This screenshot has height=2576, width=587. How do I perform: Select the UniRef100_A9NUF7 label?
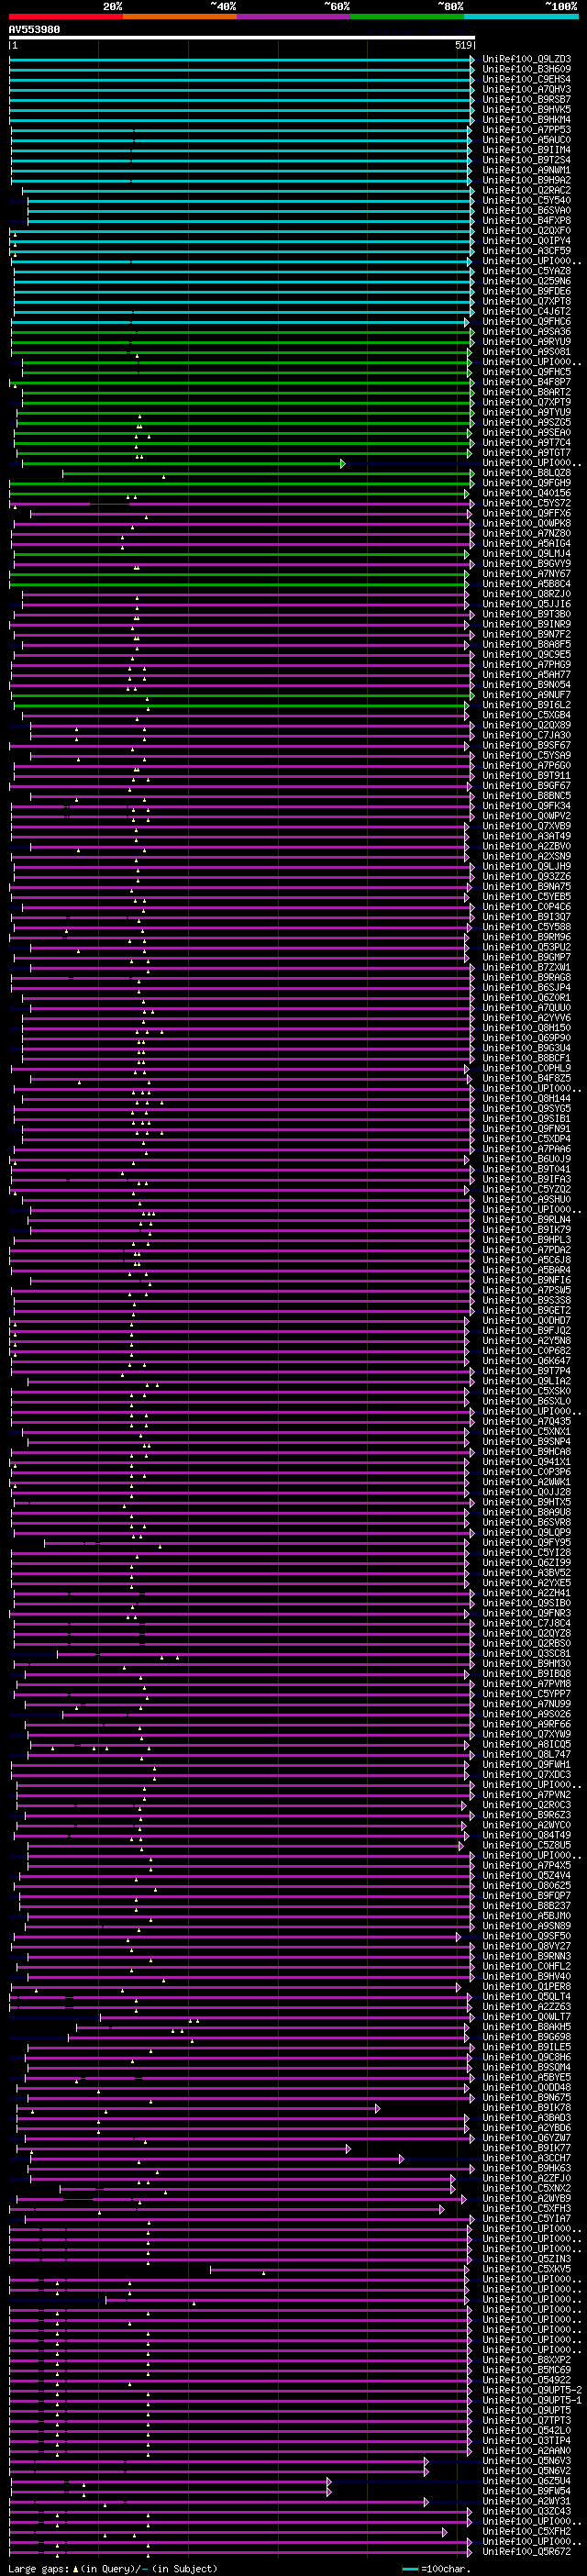(527, 694)
